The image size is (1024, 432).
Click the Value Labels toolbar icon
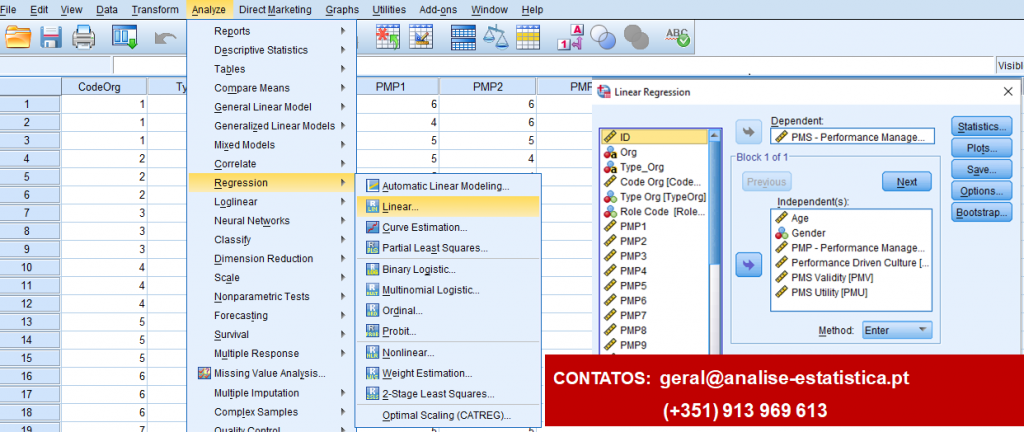tap(570, 37)
